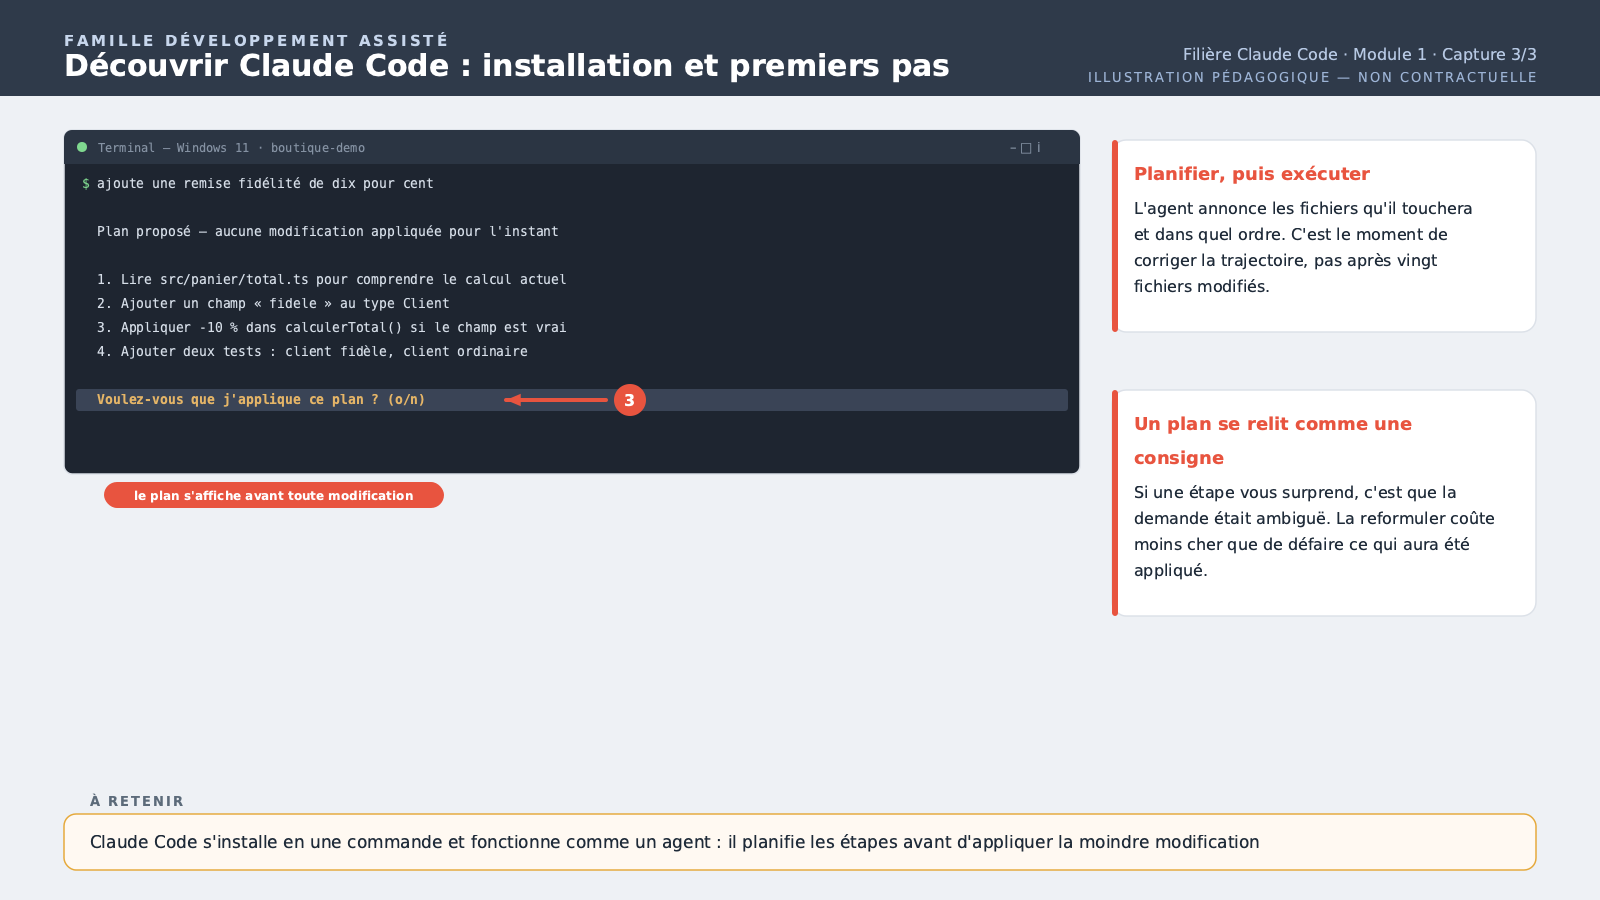The image size is (1600, 900).
Task: Click the 'À RETENIR' label
Action: [137, 801]
